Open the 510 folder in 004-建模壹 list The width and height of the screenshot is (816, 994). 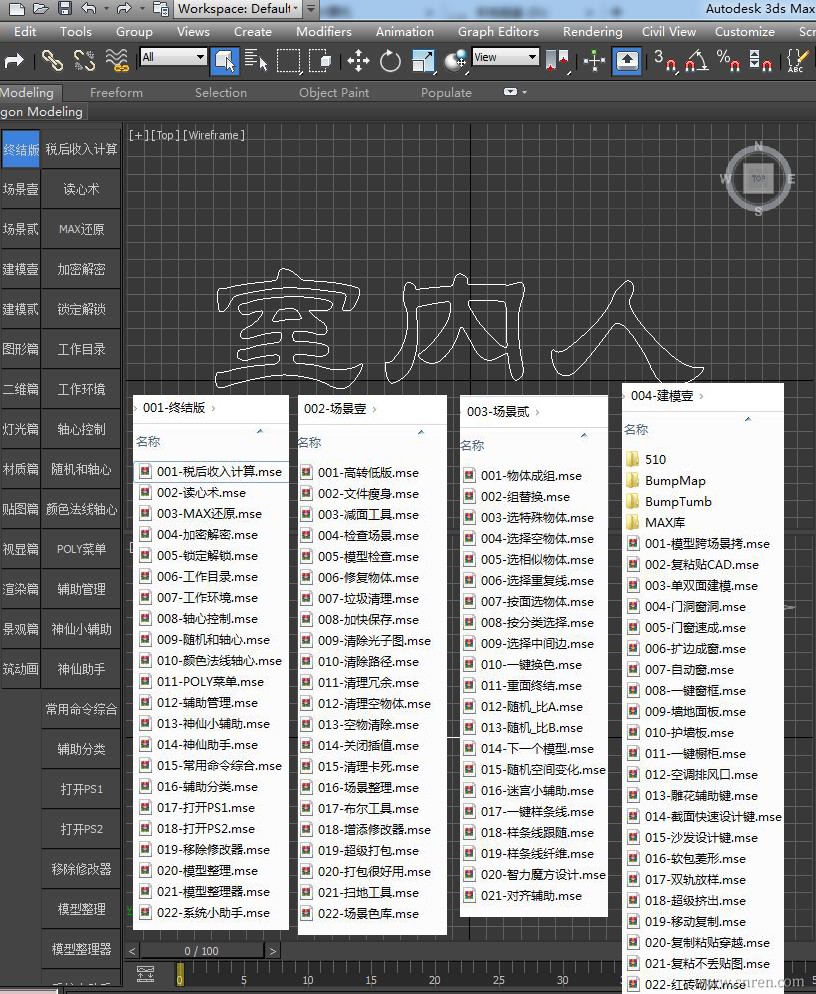tap(646, 460)
